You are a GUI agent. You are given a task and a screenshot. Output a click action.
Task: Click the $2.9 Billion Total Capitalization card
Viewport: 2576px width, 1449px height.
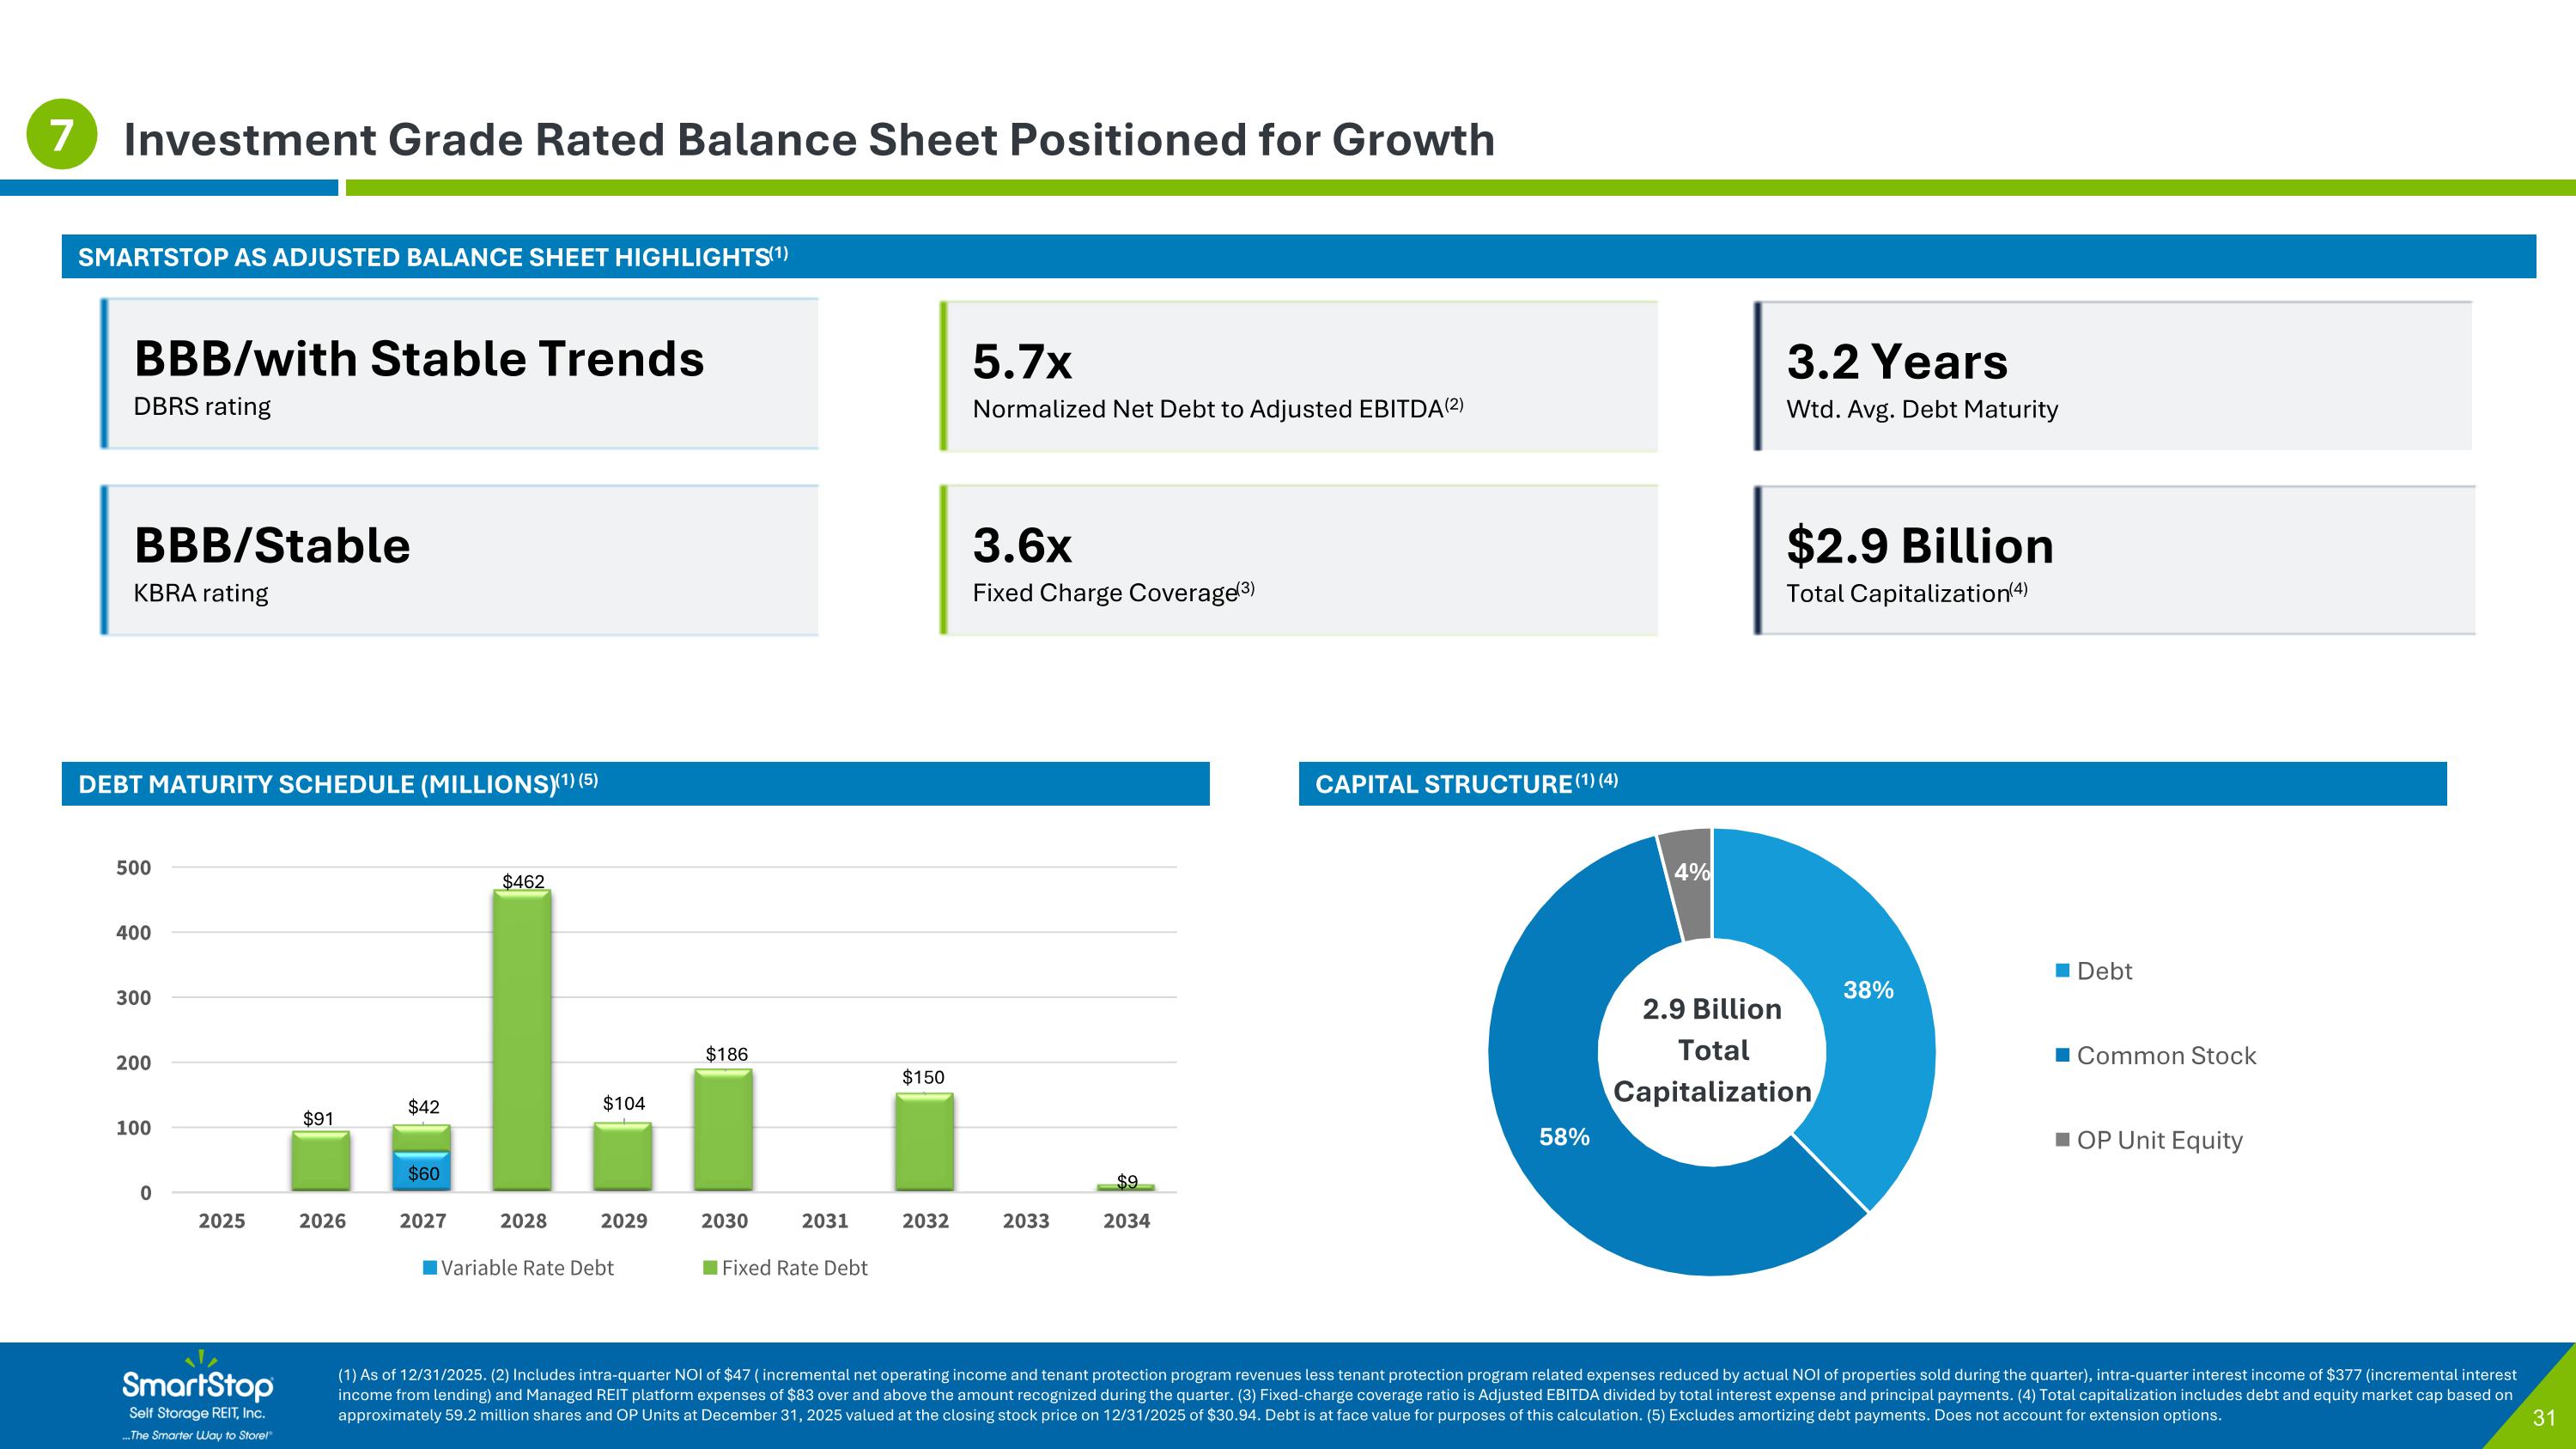(x=2114, y=560)
